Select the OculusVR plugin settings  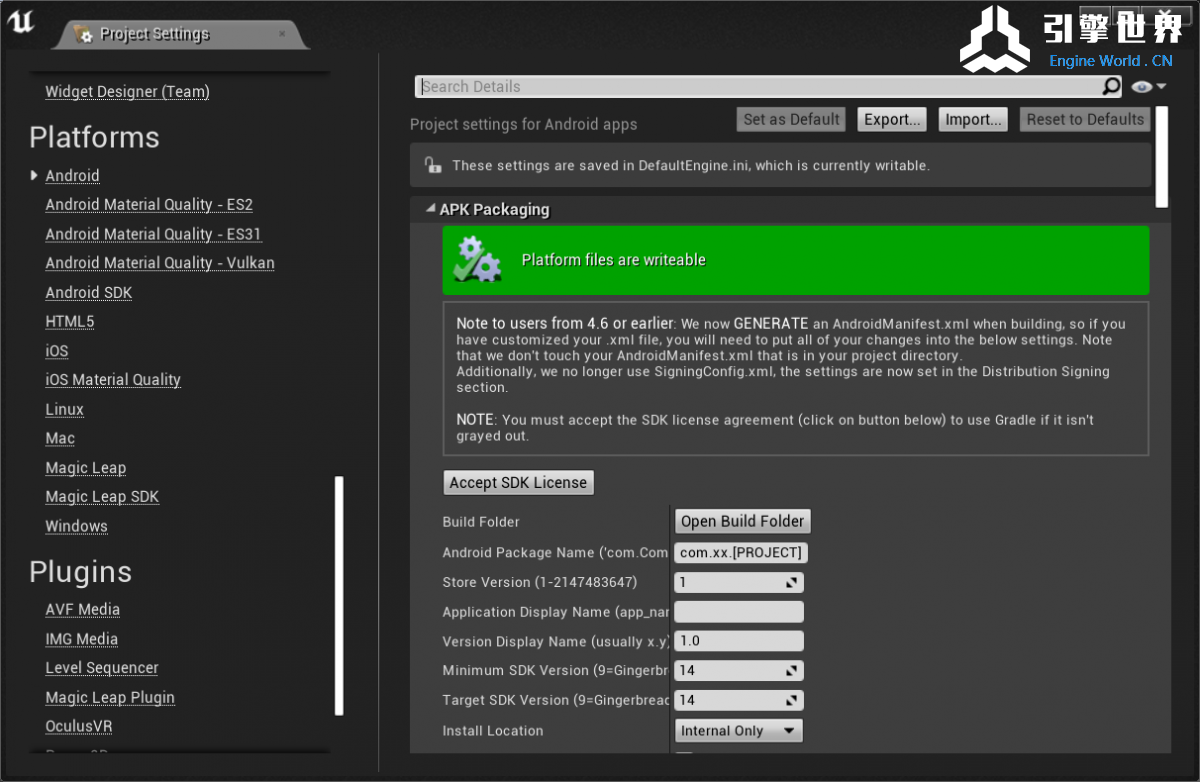click(79, 727)
